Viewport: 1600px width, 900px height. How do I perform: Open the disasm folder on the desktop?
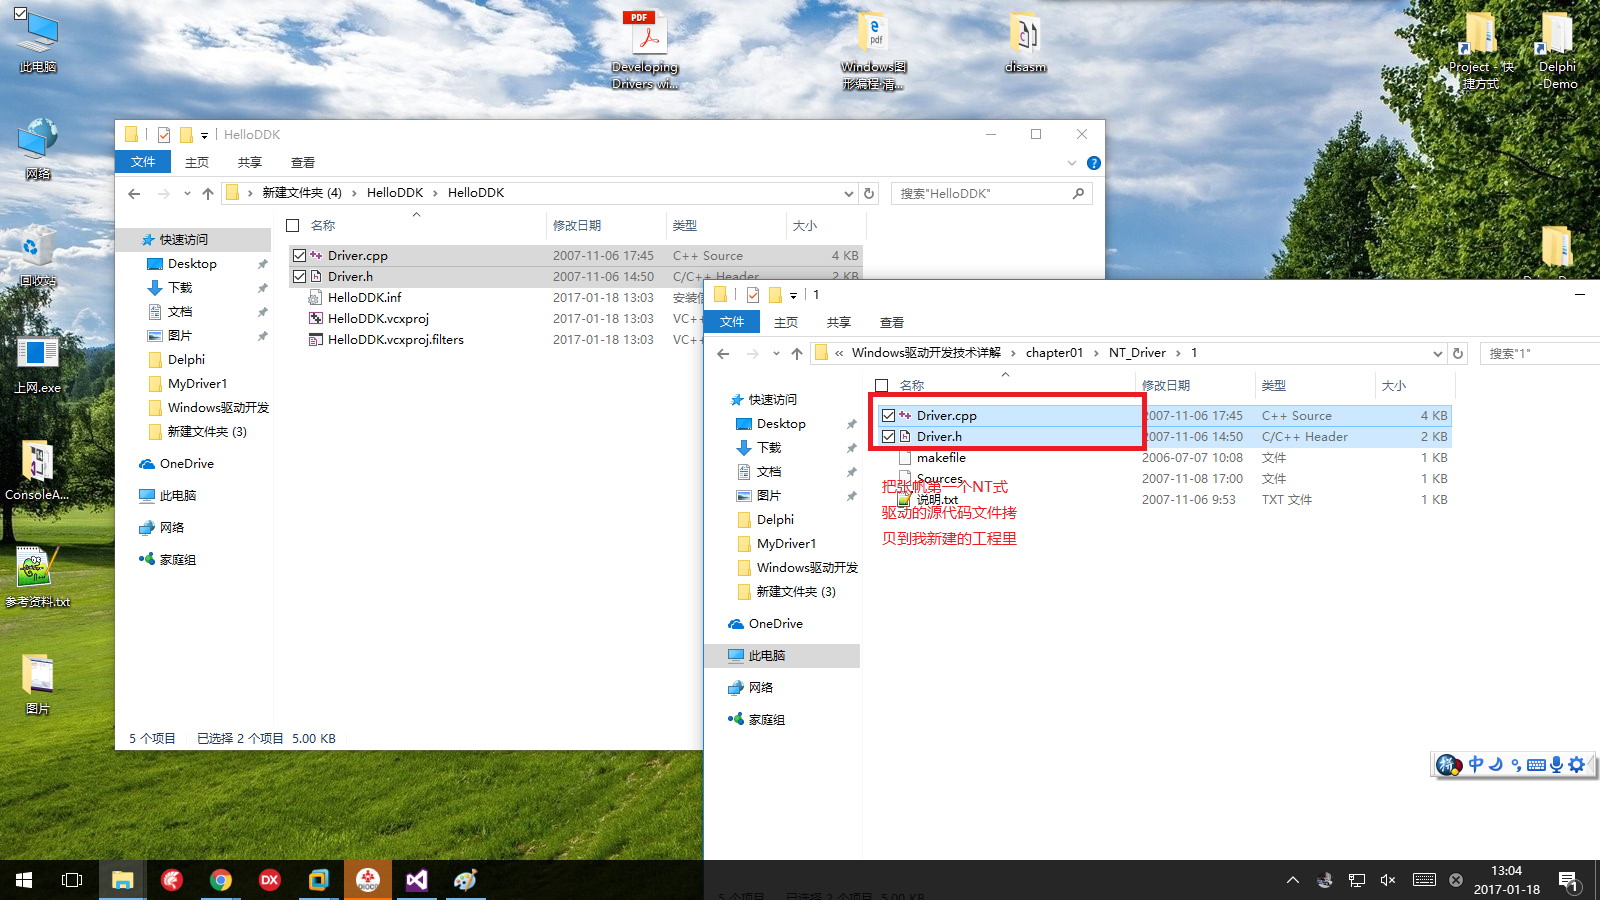pyautogui.click(x=1025, y=42)
